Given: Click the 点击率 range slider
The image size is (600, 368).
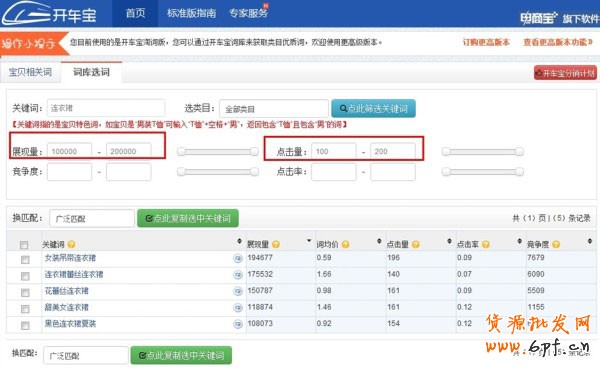Looking at the screenshot, I should (483, 172).
